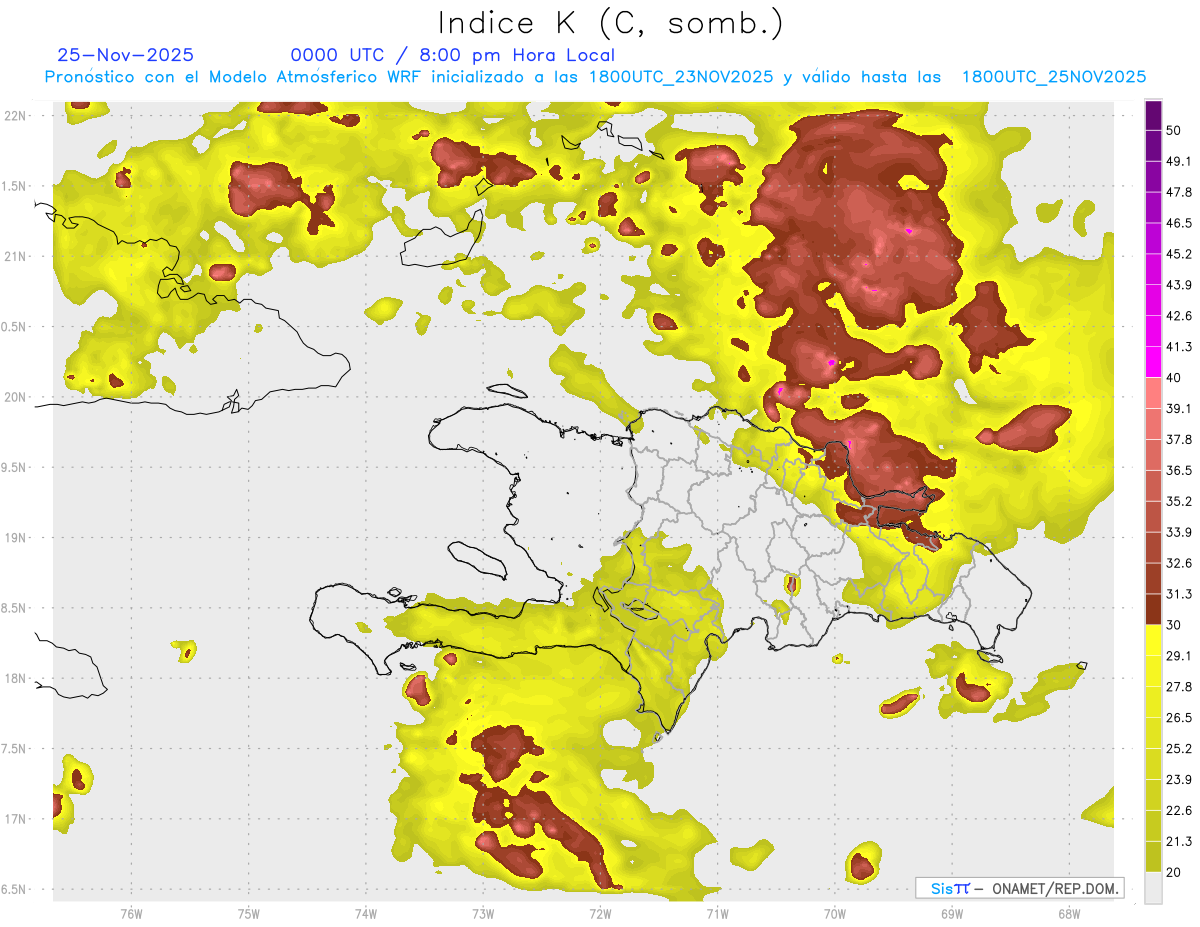Viewport: 1200px width, 927px height.
Task: Click the colorbar value '41.3'
Action: (x=1179, y=347)
